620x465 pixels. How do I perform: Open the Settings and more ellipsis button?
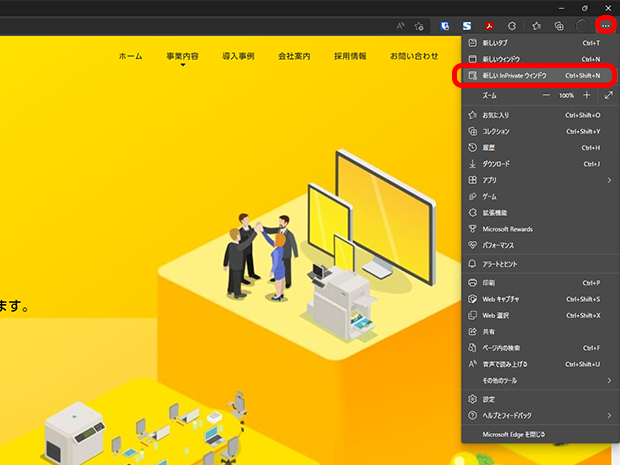click(605, 26)
